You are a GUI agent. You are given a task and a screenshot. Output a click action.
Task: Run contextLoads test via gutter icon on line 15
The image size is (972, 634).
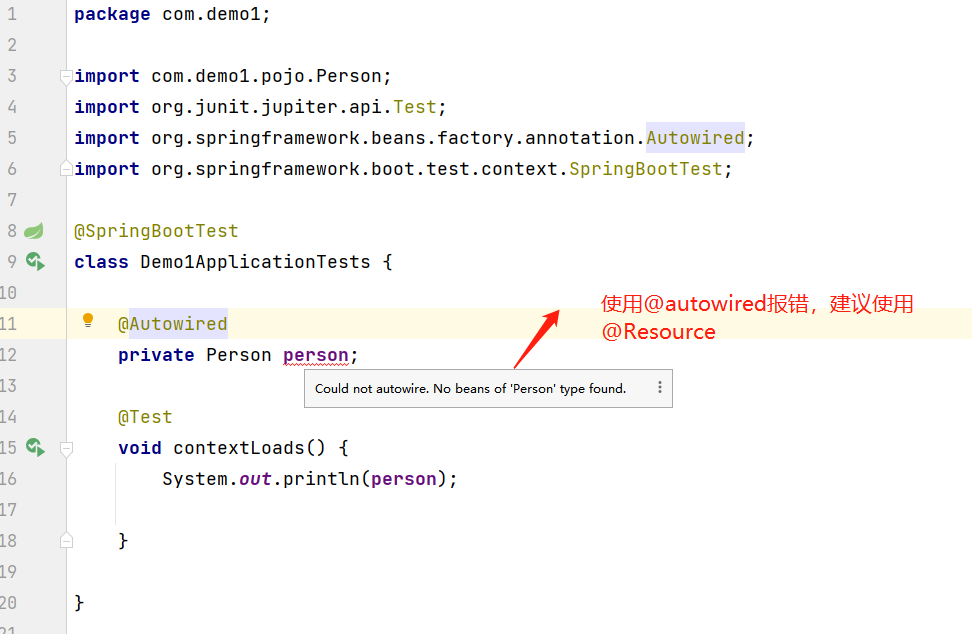point(35,447)
